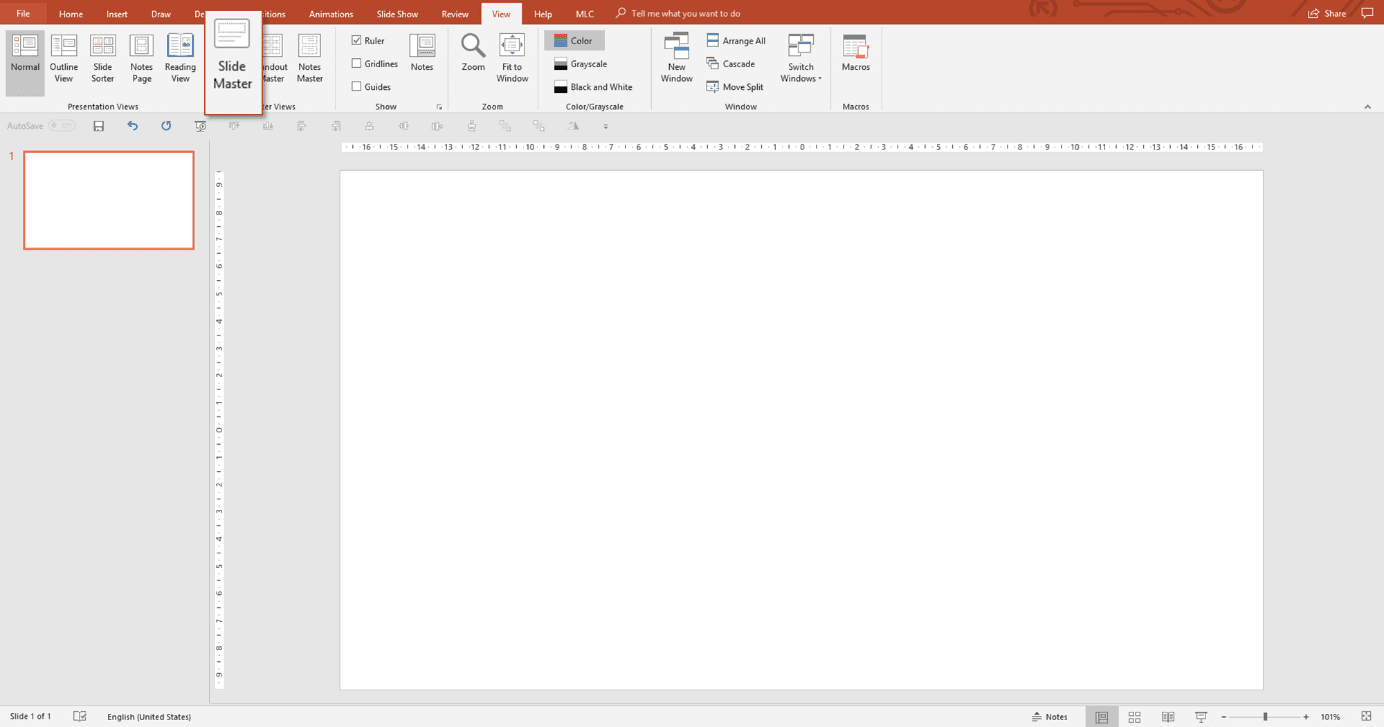The width and height of the screenshot is (1384, 727).
Task: Zoom in using the zoom slider
Action: (1304, 716)
